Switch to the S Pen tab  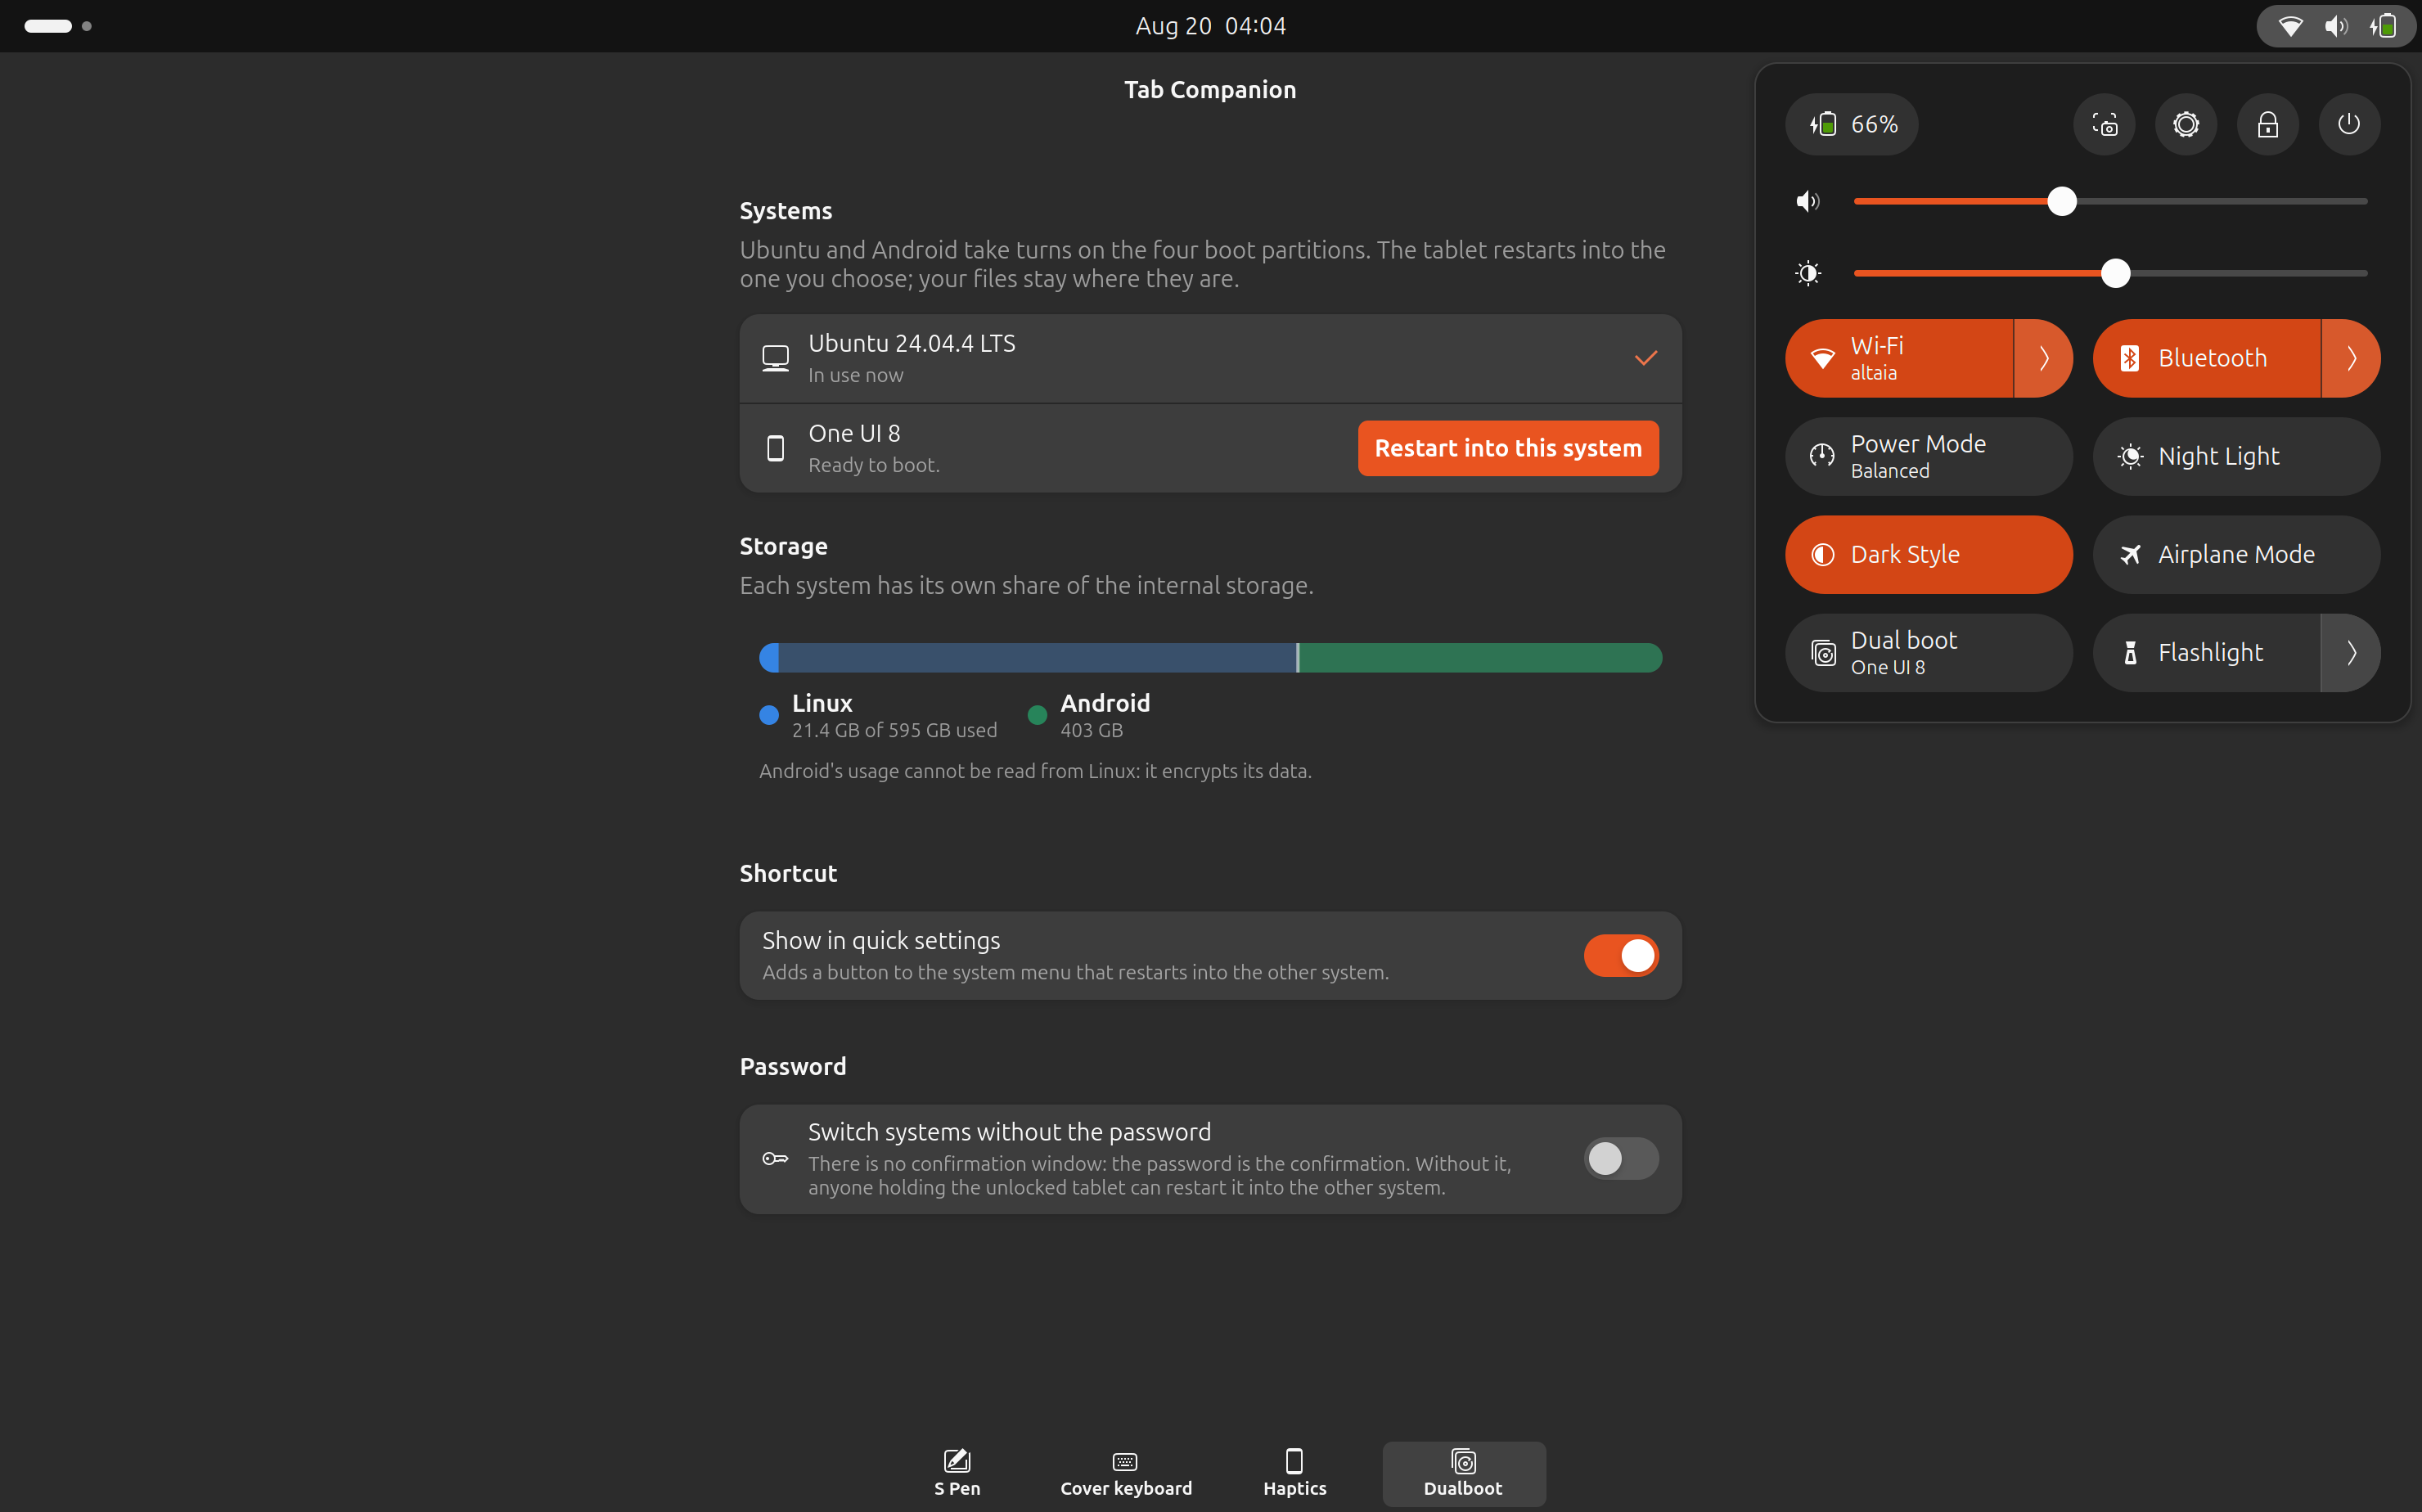click(957, 1474)
